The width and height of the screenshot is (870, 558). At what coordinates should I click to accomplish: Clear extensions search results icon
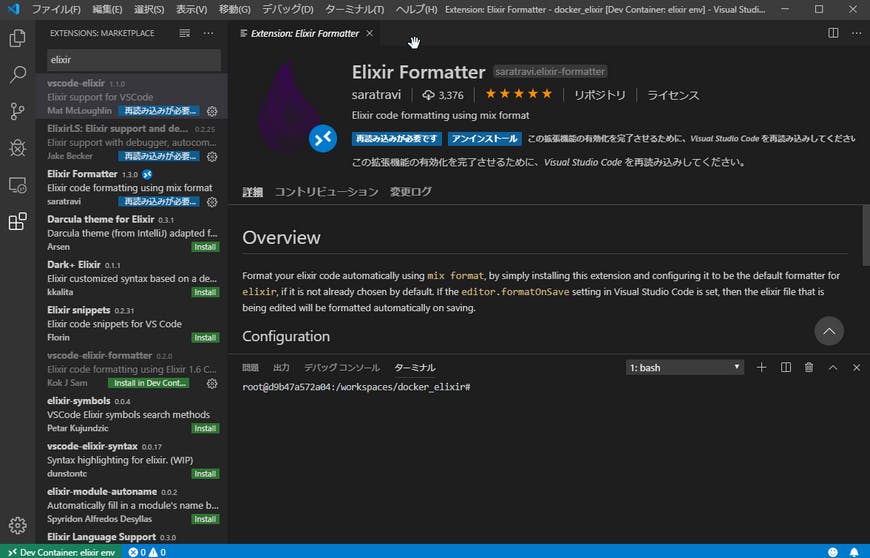(x=185, y=33)
